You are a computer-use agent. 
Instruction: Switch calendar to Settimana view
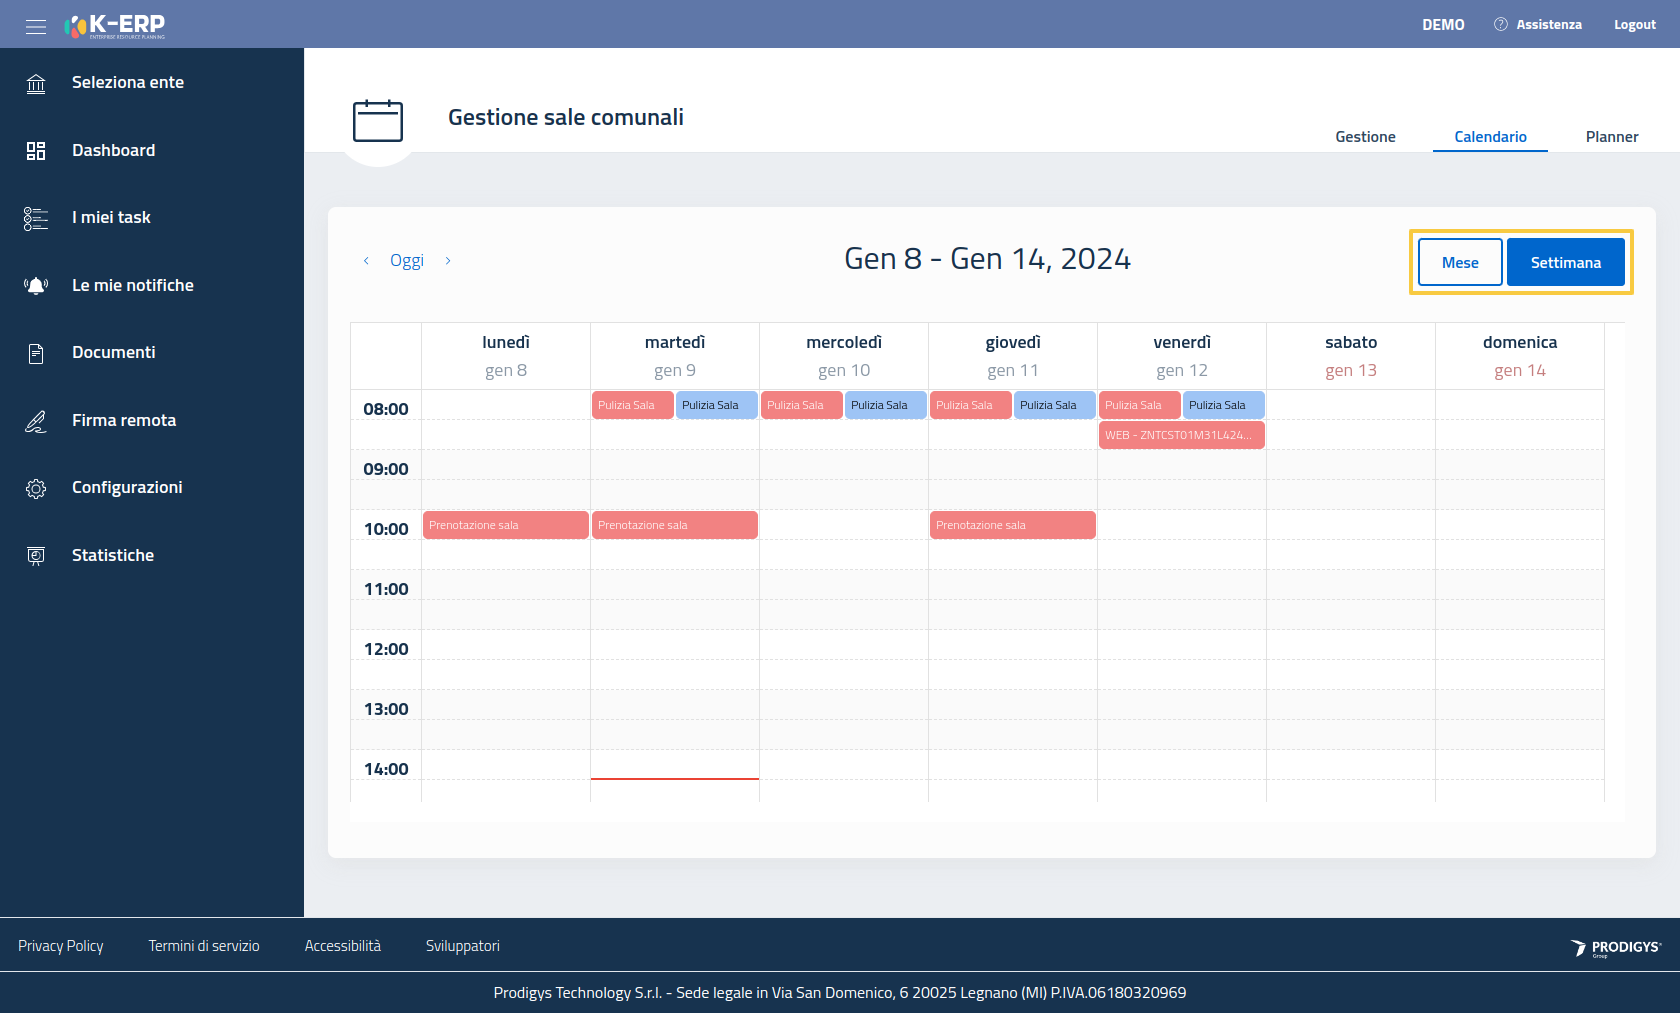point(1565,262)
